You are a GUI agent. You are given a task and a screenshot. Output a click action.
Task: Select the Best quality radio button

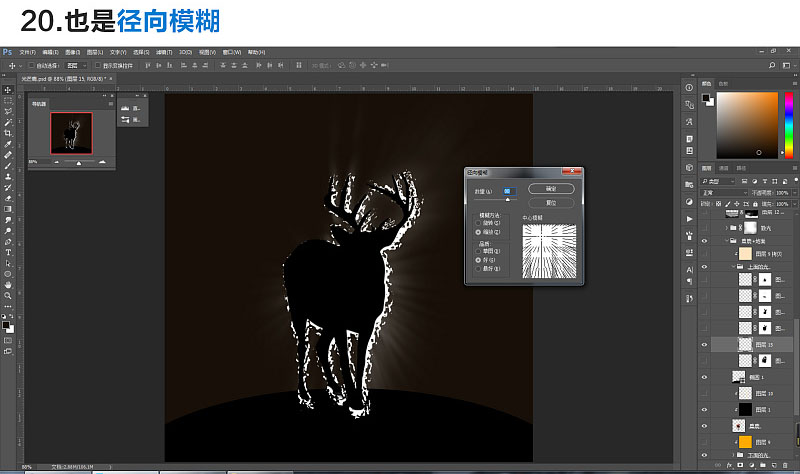click(478, 268)
